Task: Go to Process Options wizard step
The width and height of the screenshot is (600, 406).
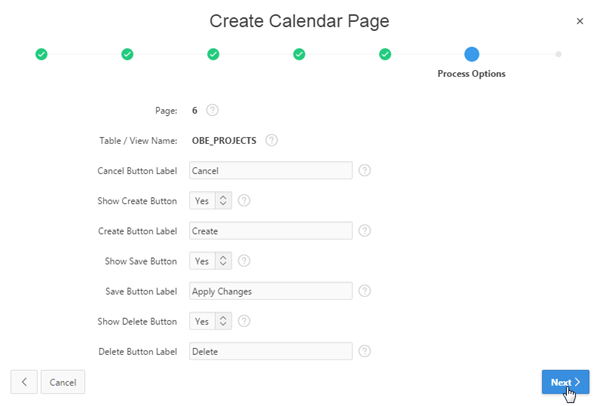Action: click(x=471, y=54)
